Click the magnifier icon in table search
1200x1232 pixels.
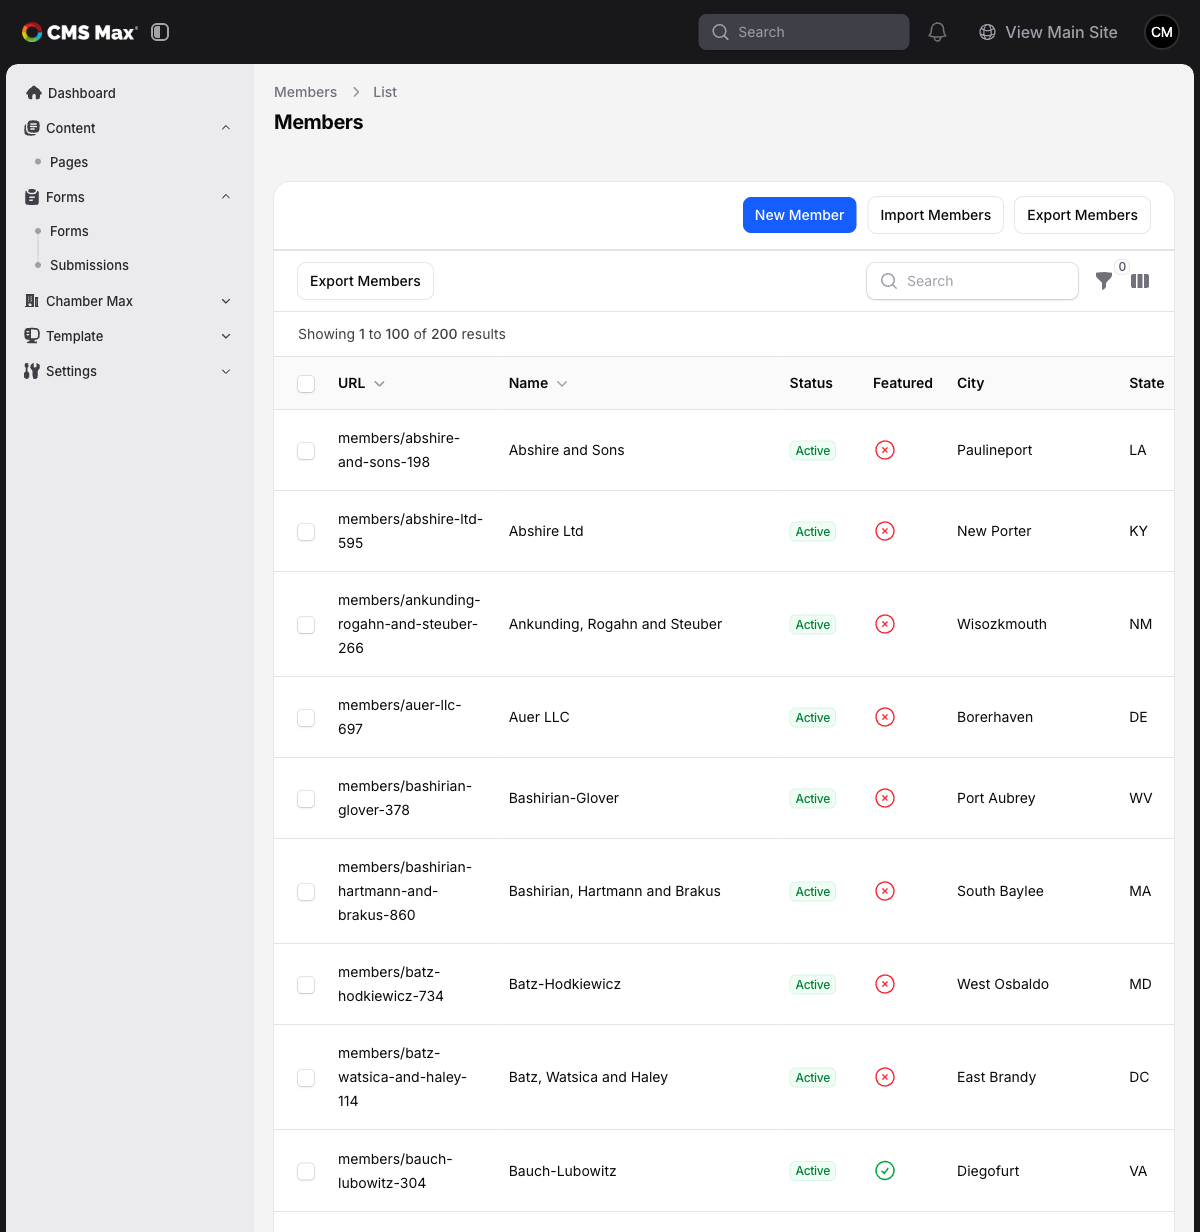pos(888,281)
